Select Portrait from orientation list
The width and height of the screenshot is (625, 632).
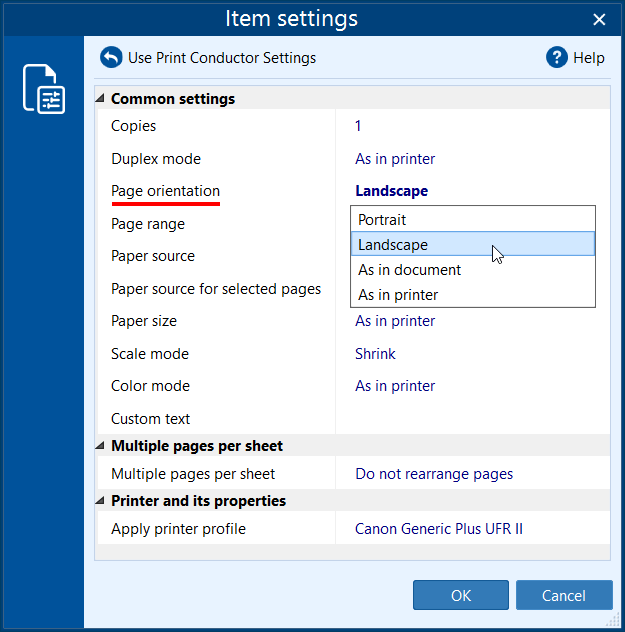pyautogui.click(x=473, y=220)
